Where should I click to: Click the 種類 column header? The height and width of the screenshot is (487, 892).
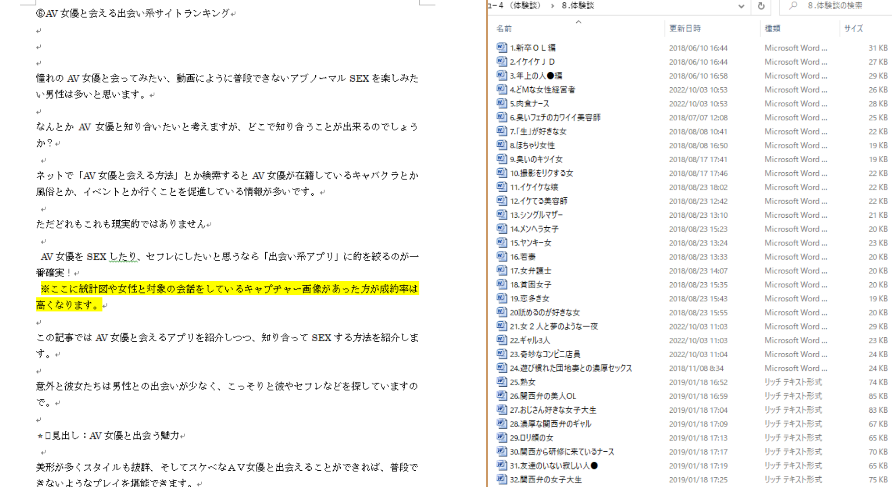point(773,29)
